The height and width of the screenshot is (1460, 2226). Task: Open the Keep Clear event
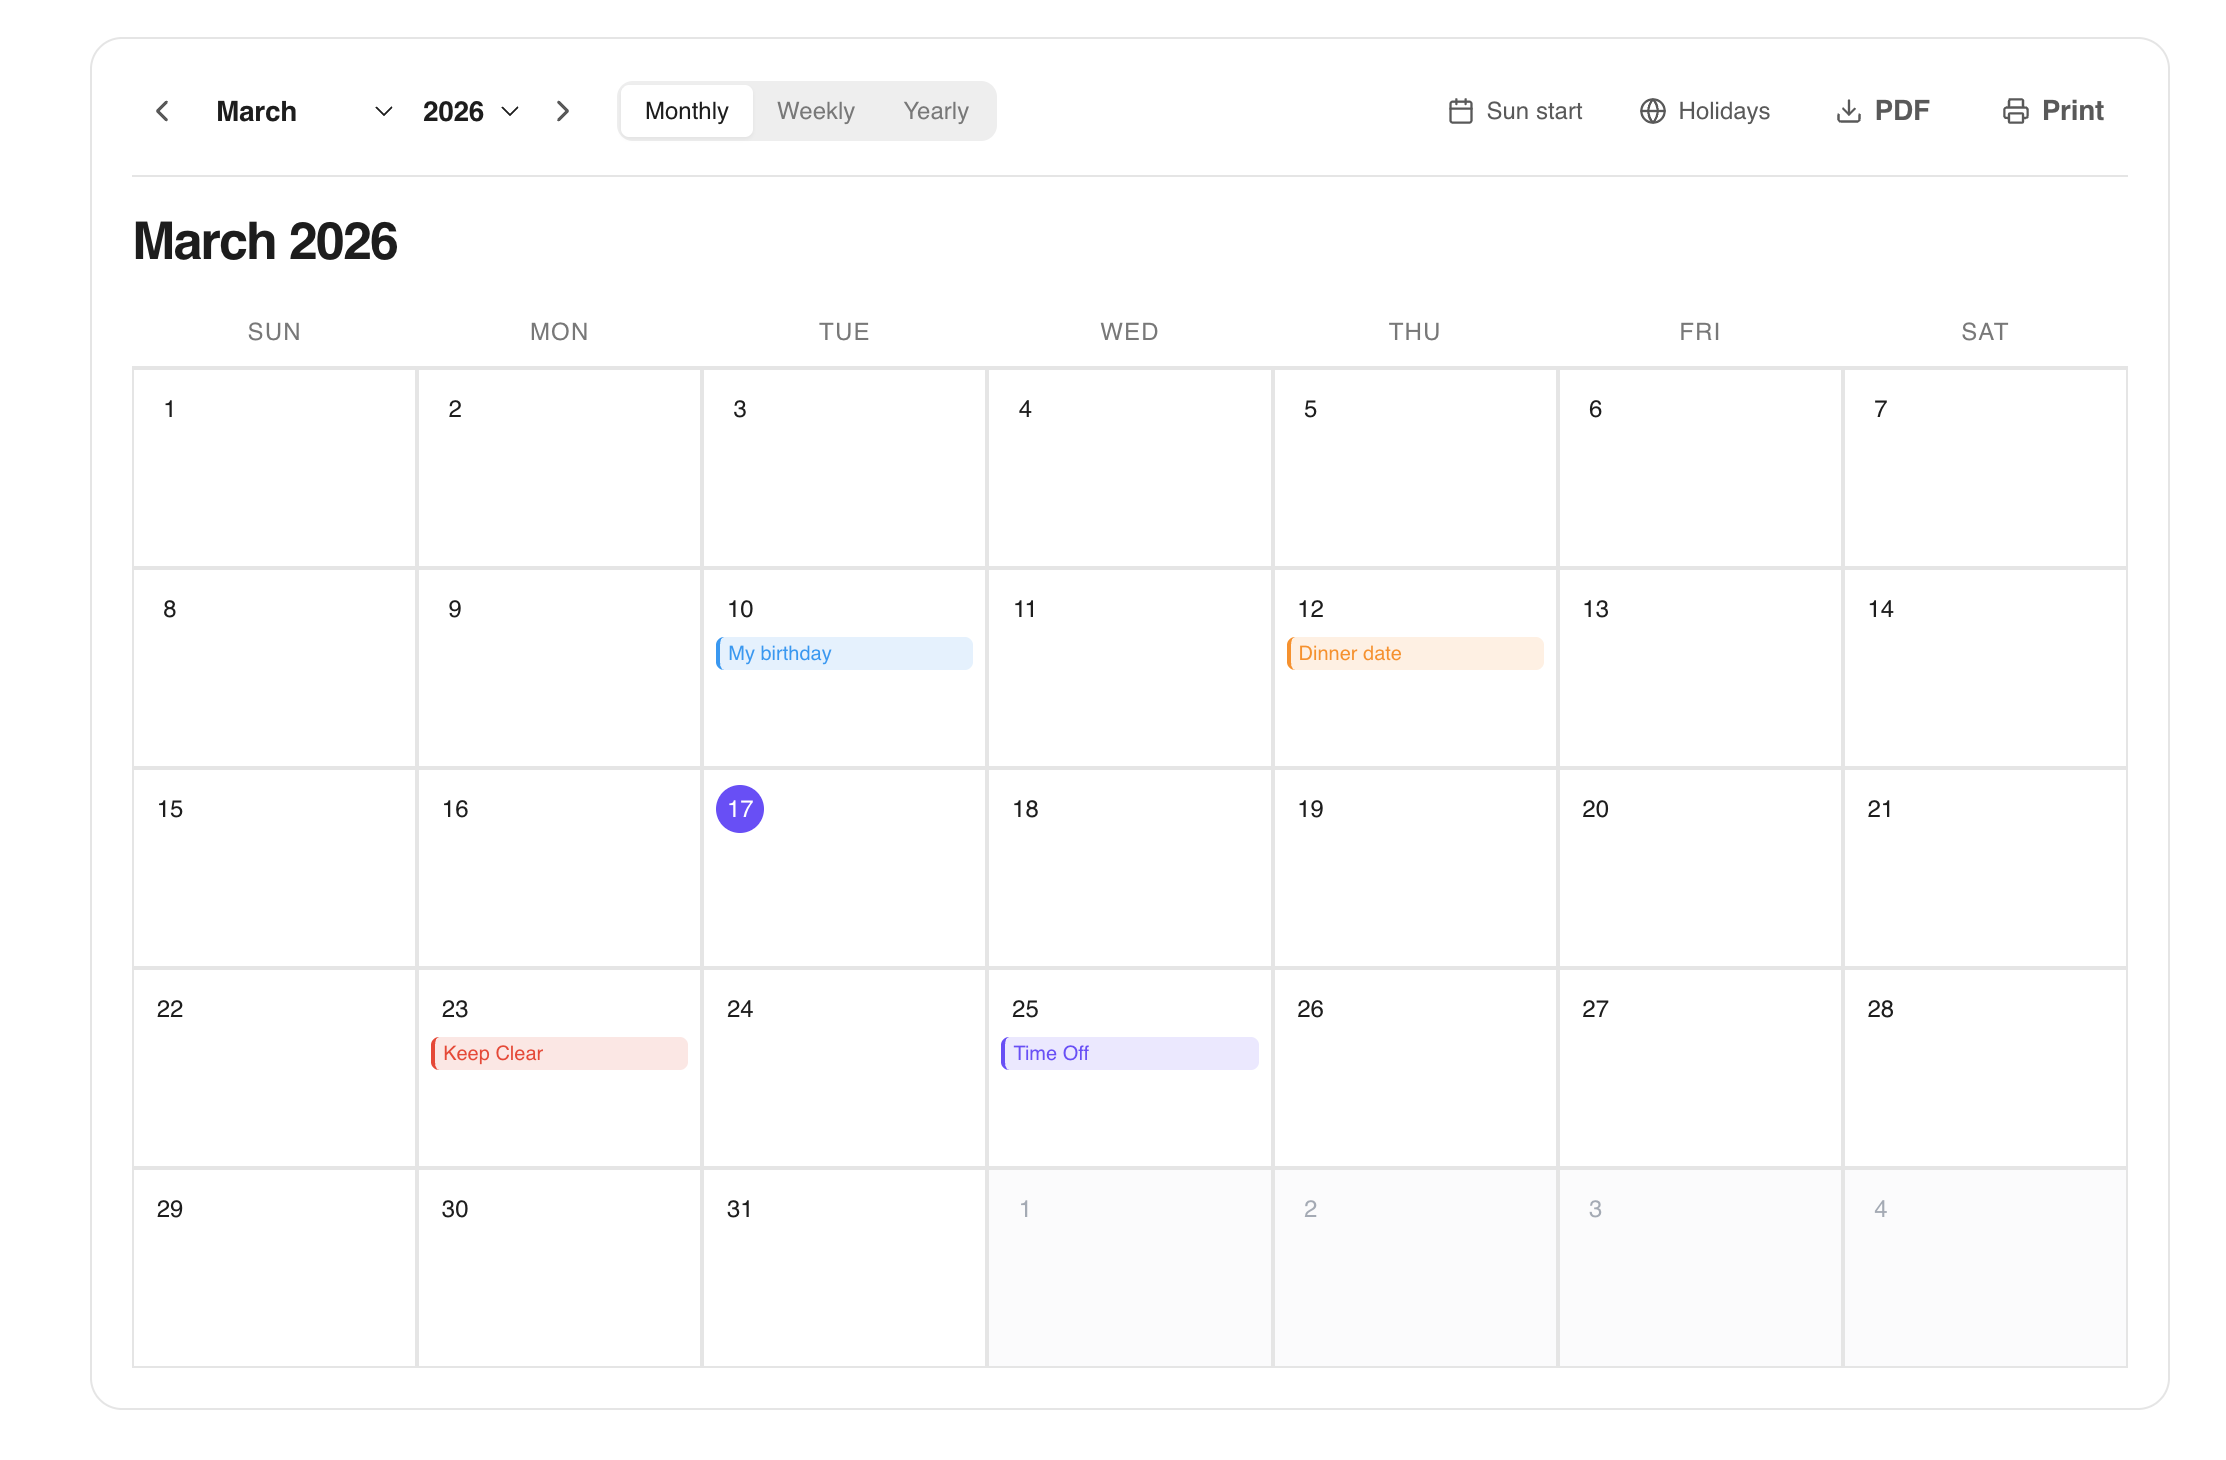(558, 1053)
